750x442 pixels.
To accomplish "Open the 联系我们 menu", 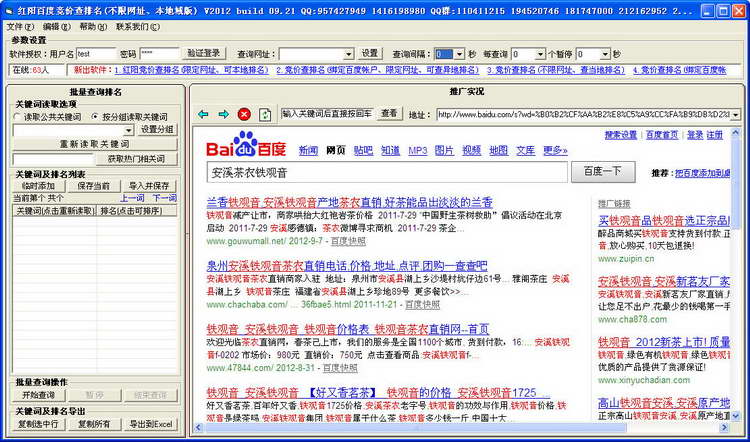I will click(138, 27).
